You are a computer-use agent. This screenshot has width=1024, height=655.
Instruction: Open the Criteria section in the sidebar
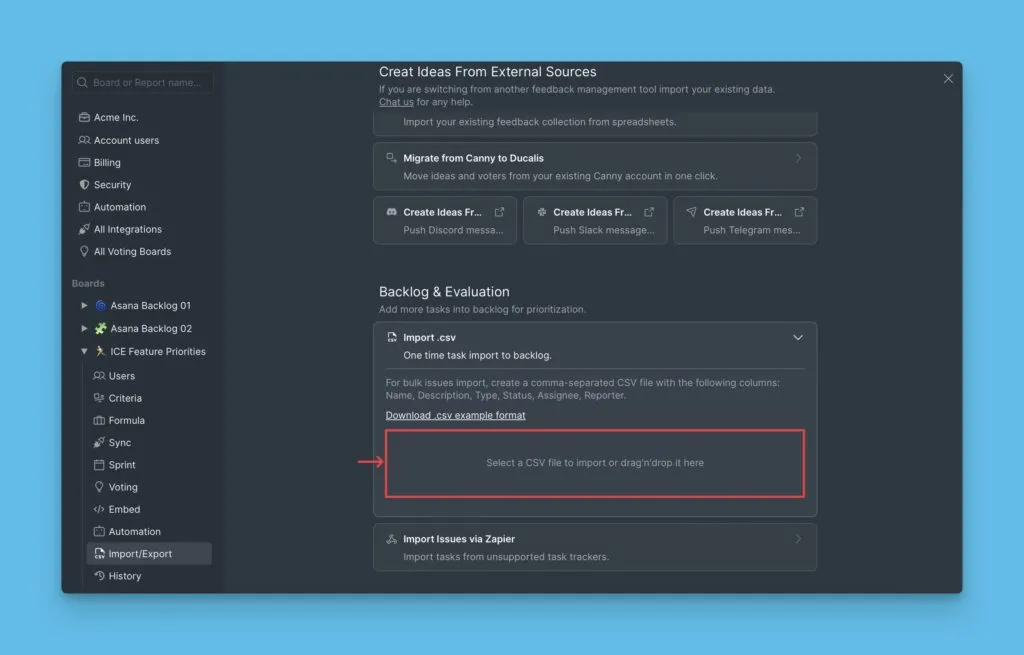[100, 397]
